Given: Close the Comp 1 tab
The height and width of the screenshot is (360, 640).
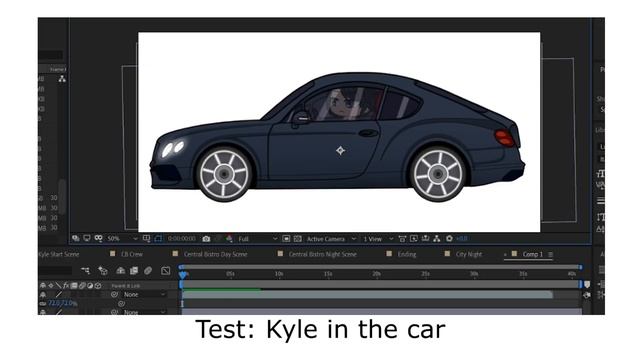Looking at the screenshot, I should click(x=505, y=255).
